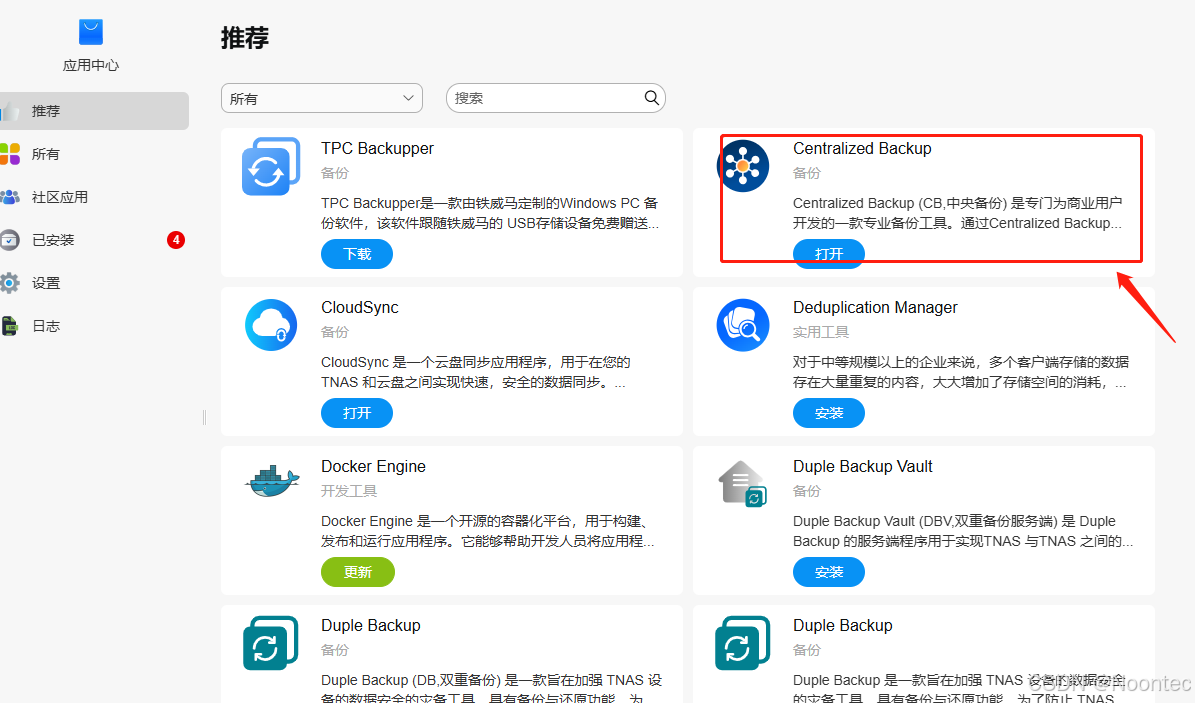Viewport: 1195px width, 703px height.
Task: Click the CloudSync cloud icon
Action: click(271, 325)
